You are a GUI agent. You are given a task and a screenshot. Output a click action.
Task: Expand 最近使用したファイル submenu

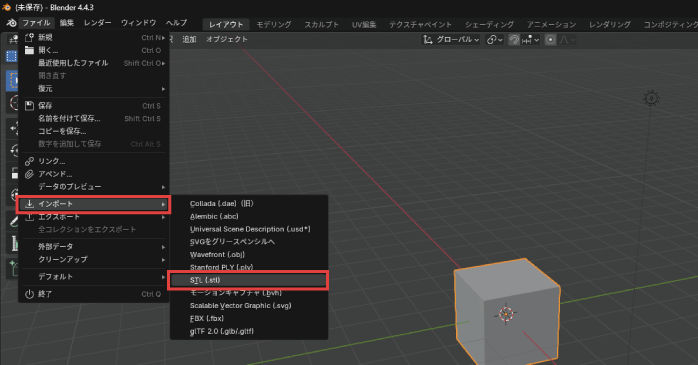[x=163, y=63]
